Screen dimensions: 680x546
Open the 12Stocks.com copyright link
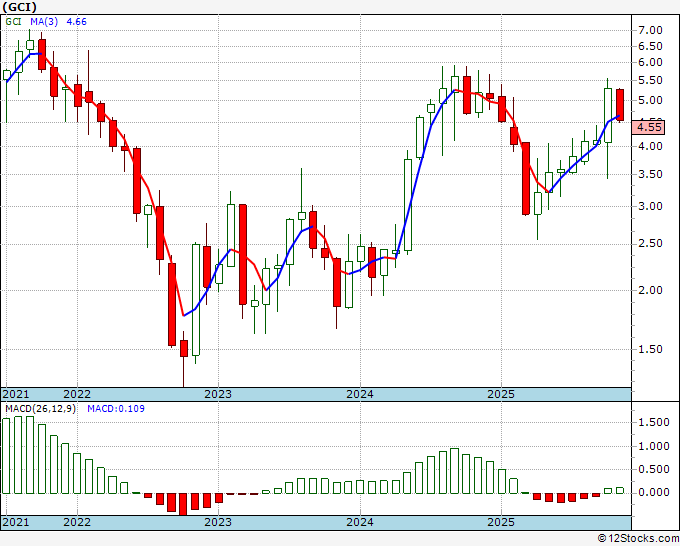click(x=638, y=539)
